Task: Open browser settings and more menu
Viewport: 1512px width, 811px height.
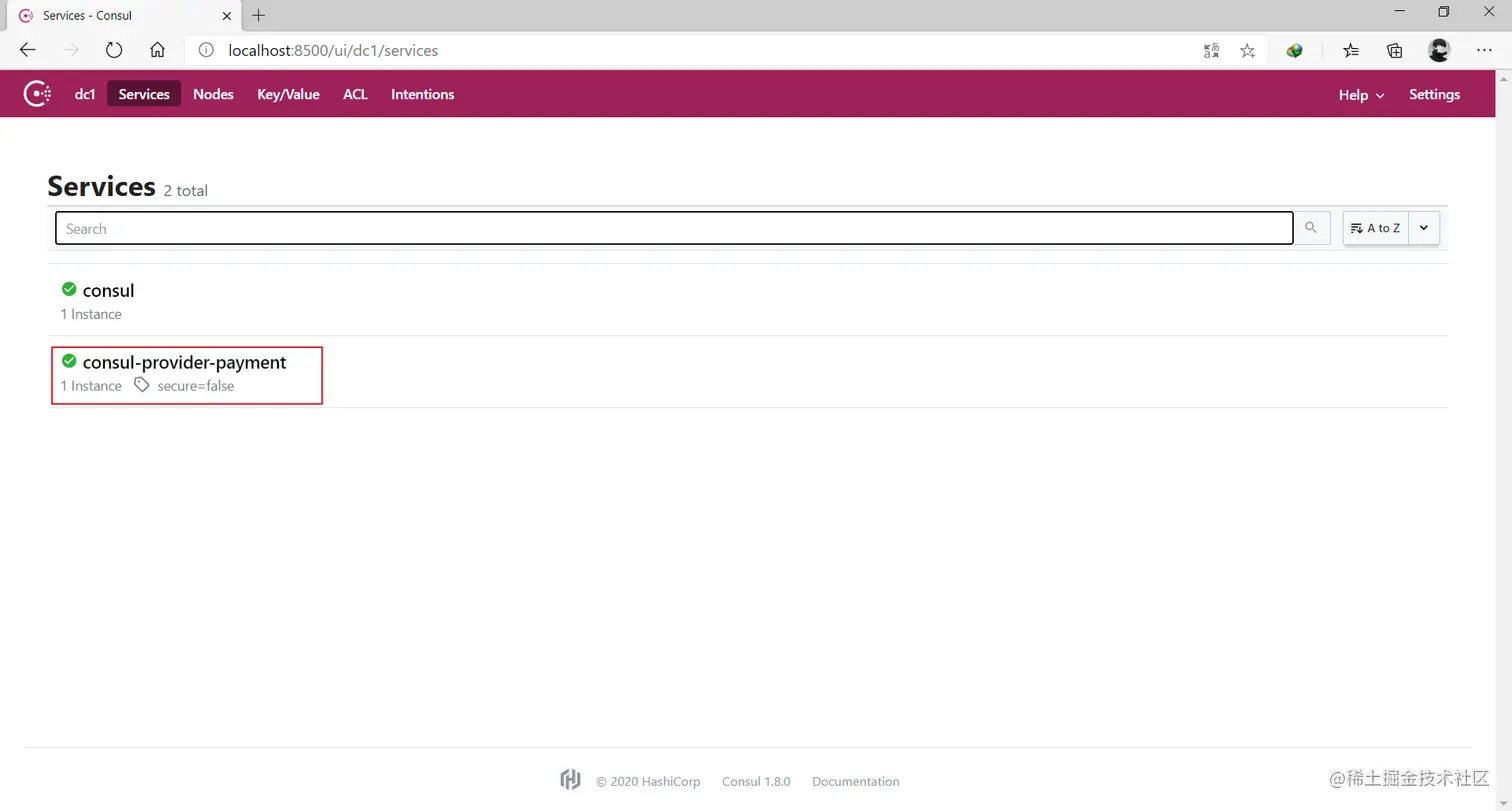Action: (x=1484, y=50)
